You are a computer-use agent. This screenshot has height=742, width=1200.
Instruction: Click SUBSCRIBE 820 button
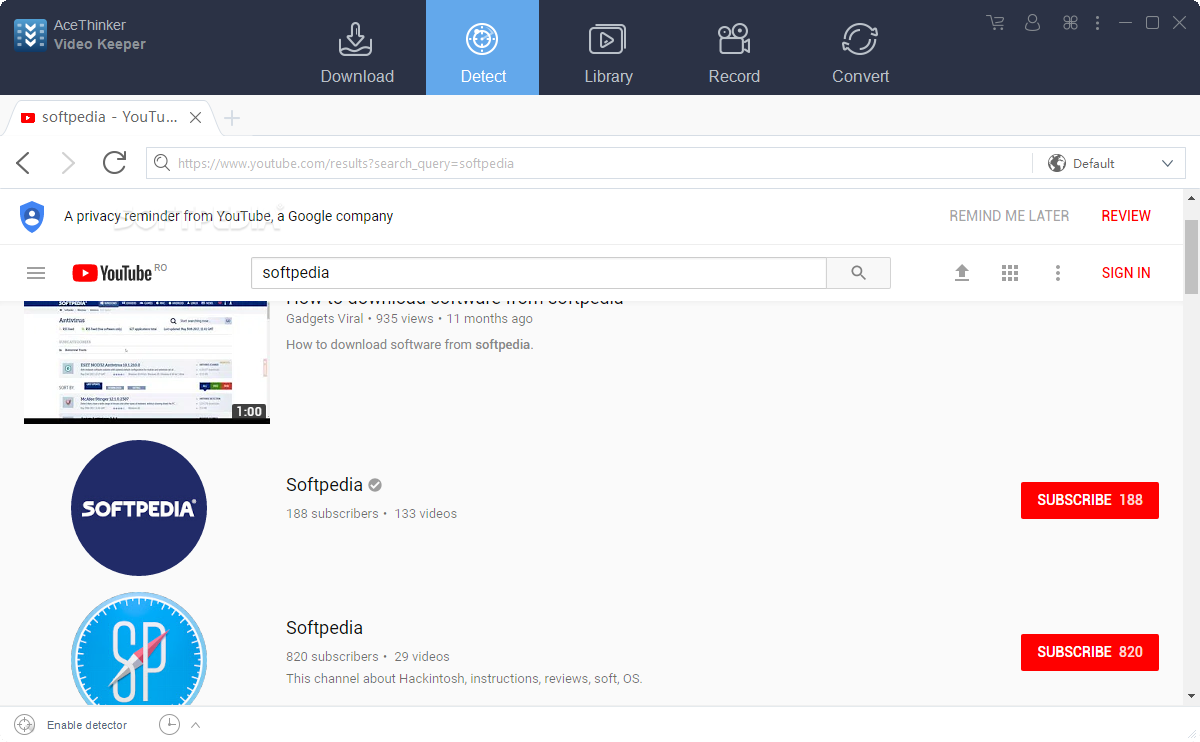pyautogui.click(x=1090, y=652)
